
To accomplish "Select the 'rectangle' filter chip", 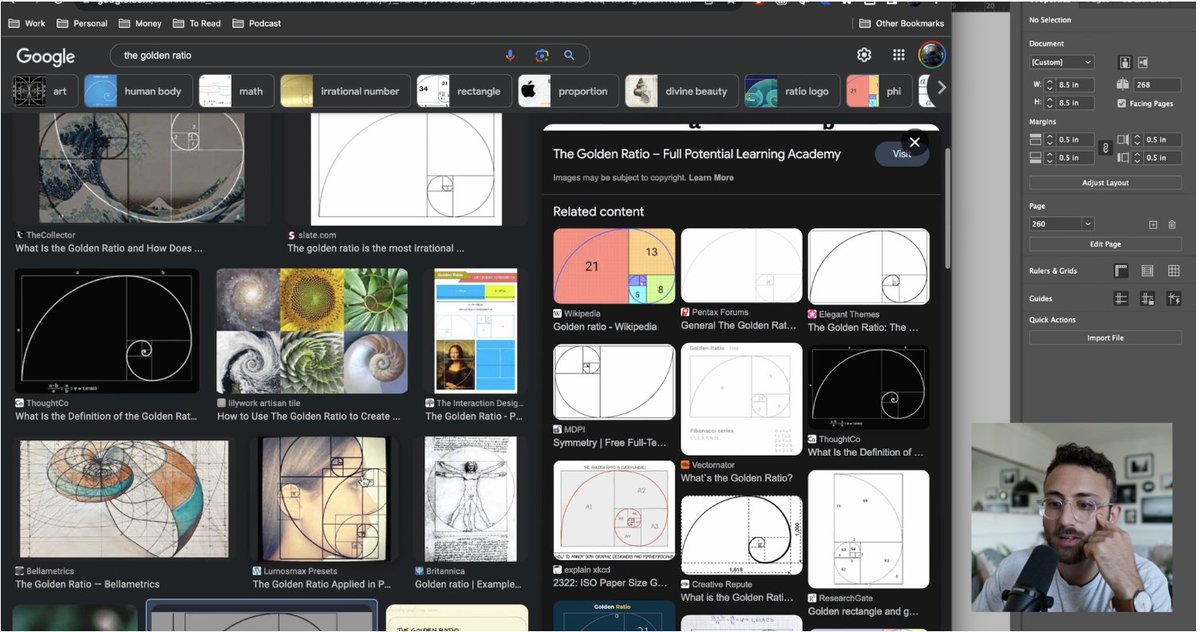I will point(464,91).
